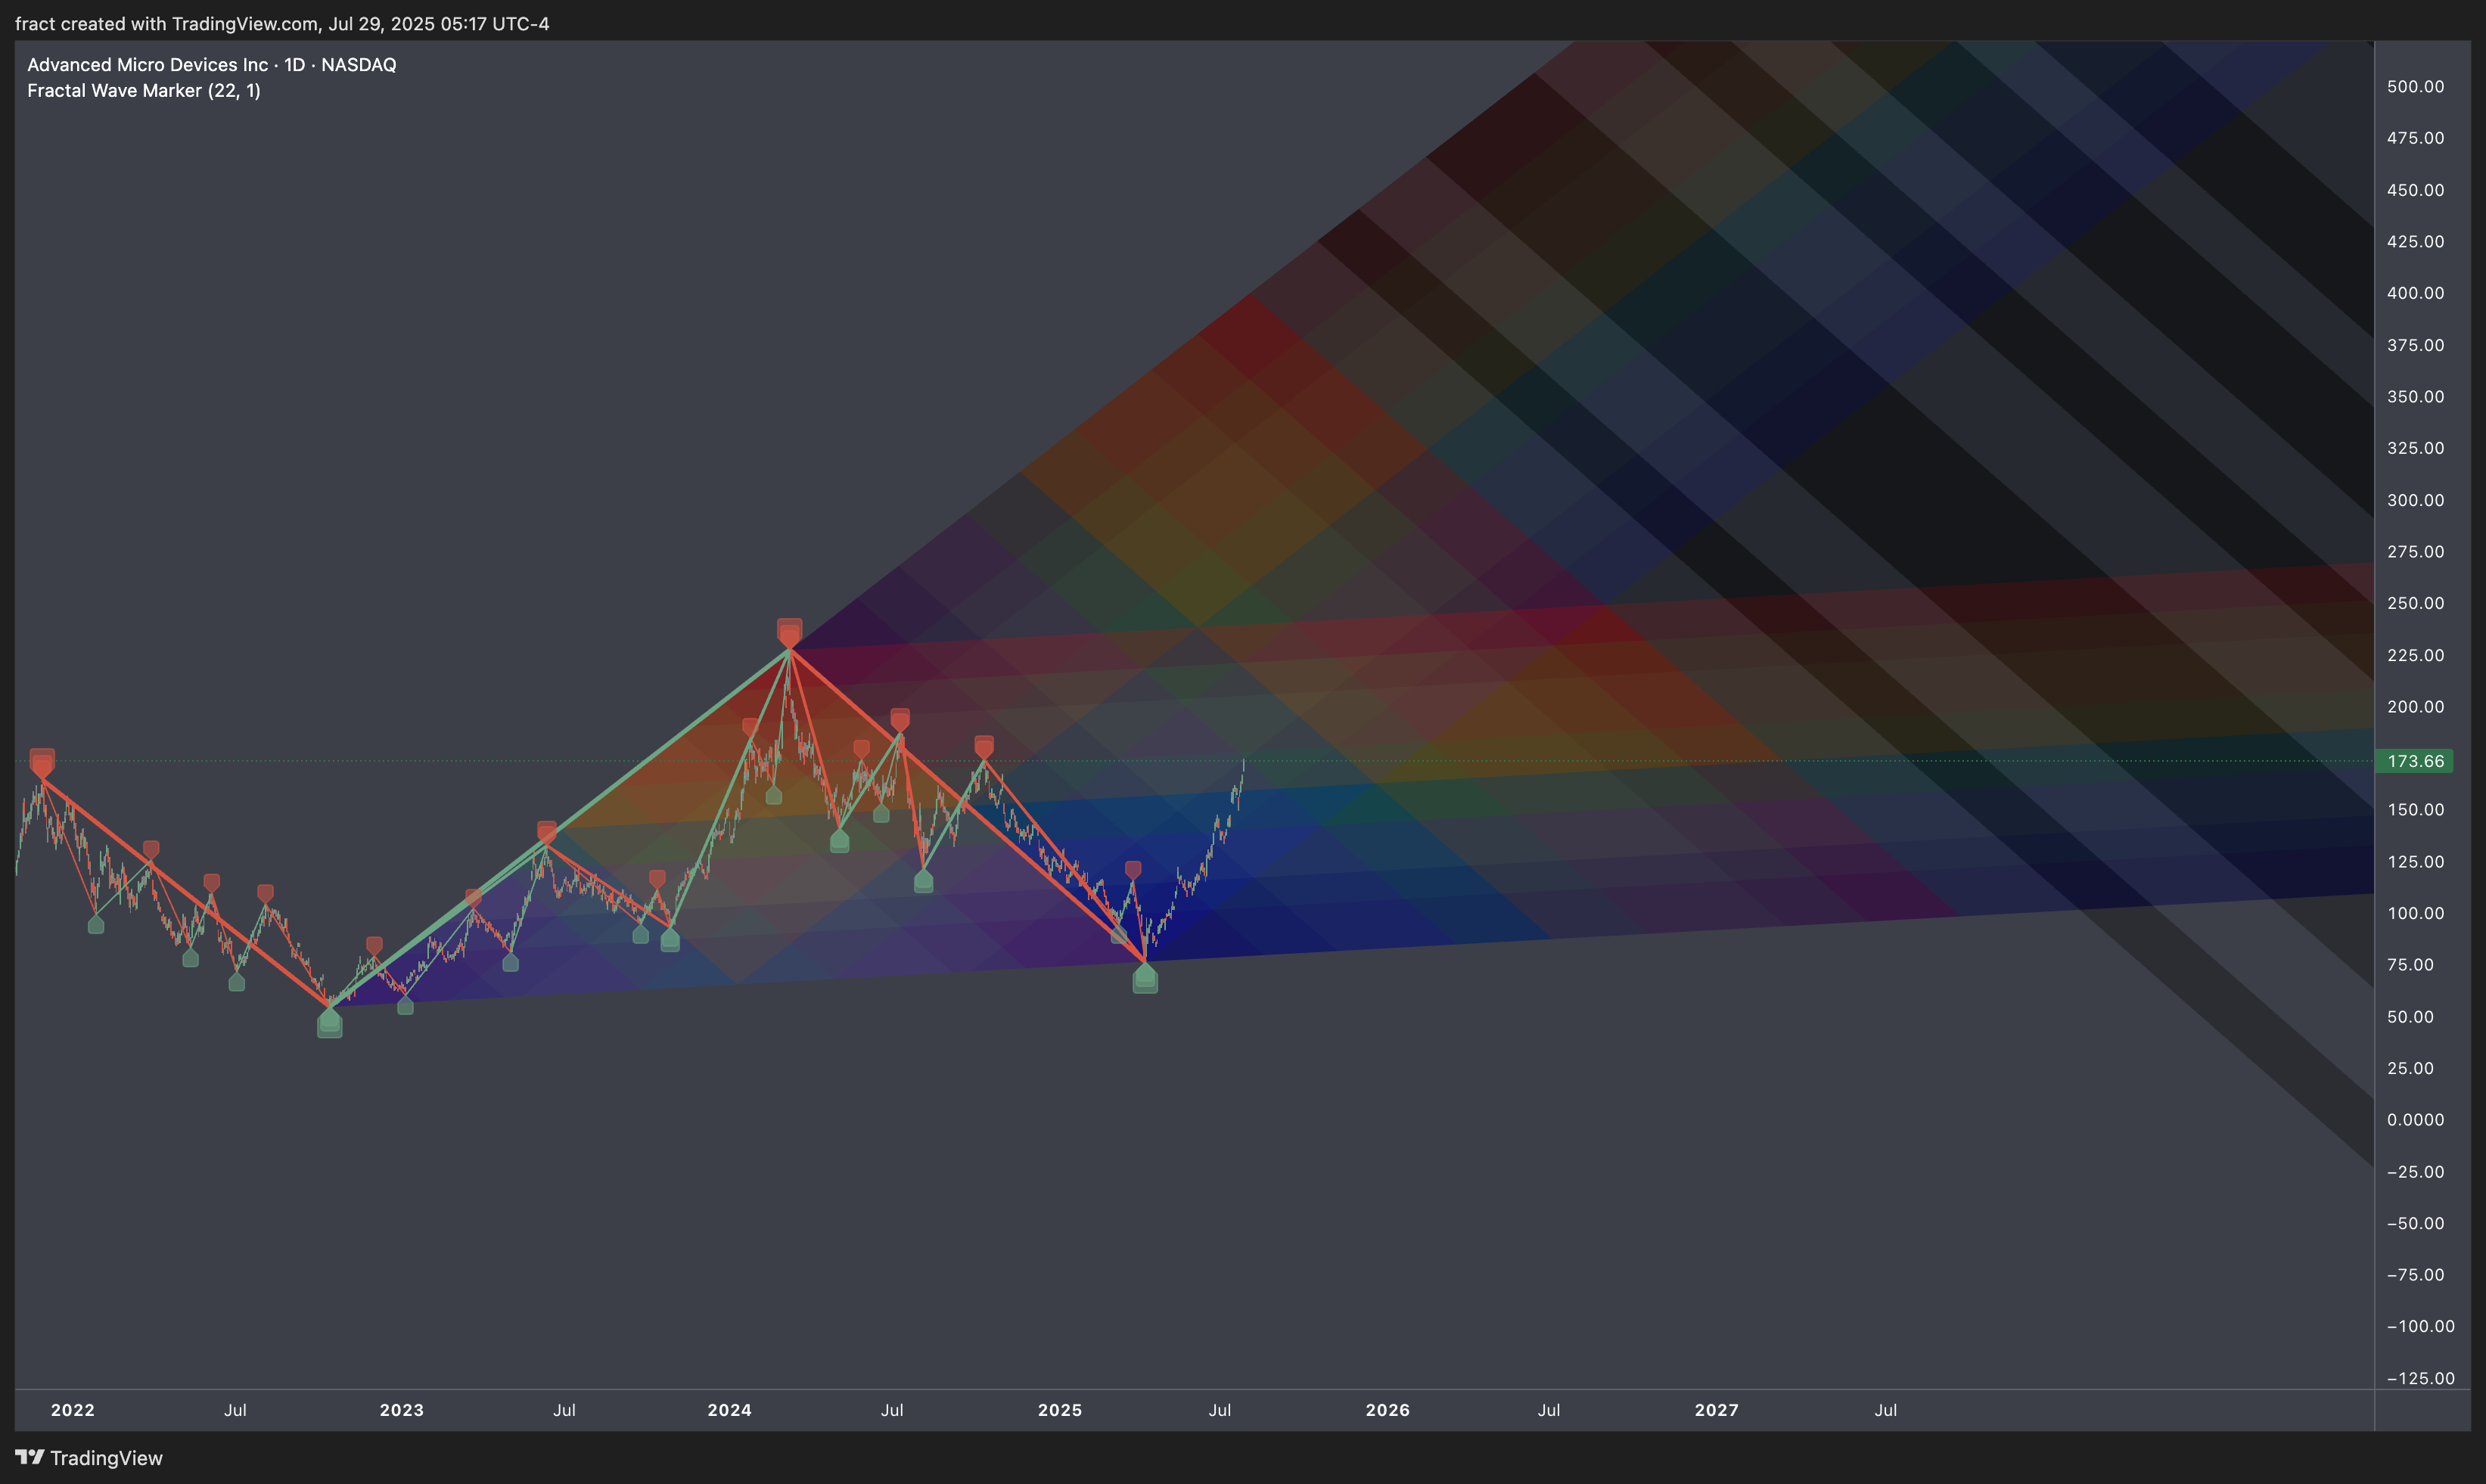Click the 75.00 price axis label
This screenshot has height=1484, width=2486.
[2410, 965]
